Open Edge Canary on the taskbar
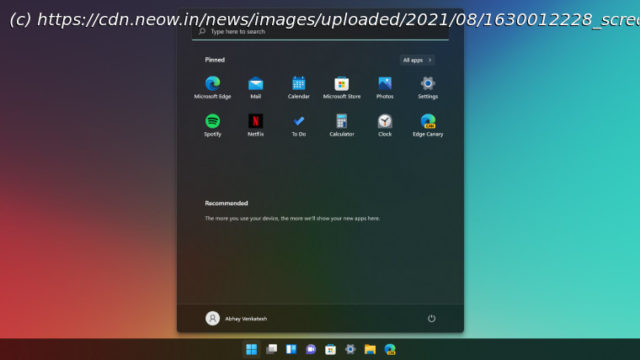The width and height of the screenshot is (640, 360). pyautogui.click(x=390, y=349)
